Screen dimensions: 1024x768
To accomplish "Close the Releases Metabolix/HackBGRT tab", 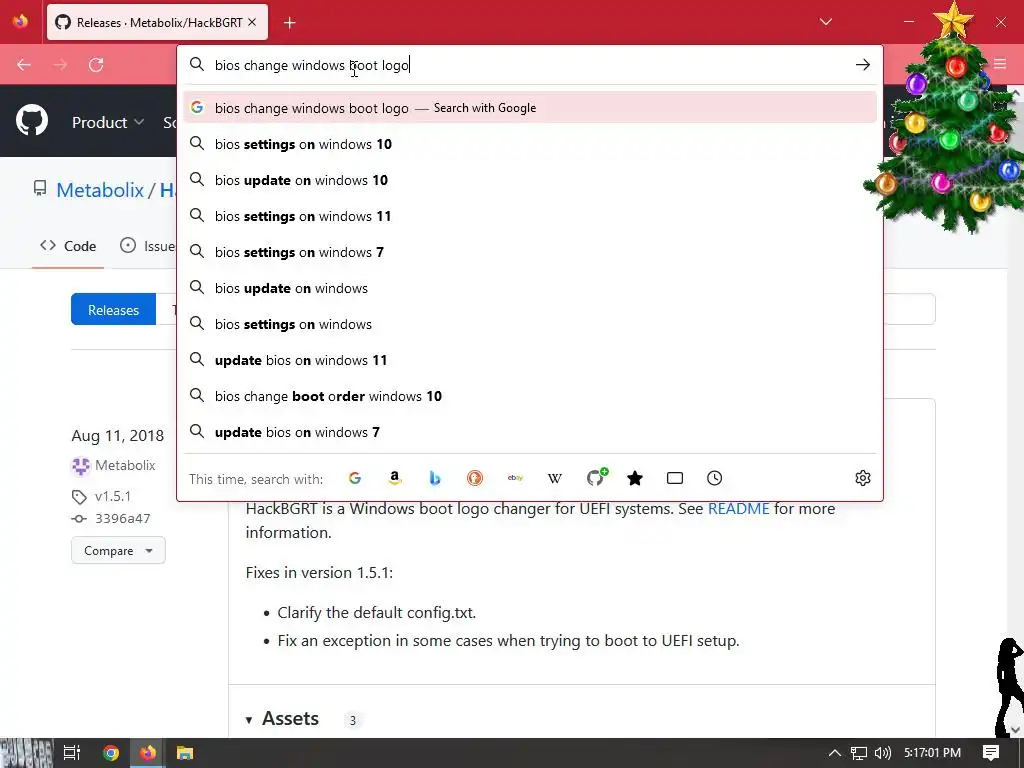I will tap(252, 22).
